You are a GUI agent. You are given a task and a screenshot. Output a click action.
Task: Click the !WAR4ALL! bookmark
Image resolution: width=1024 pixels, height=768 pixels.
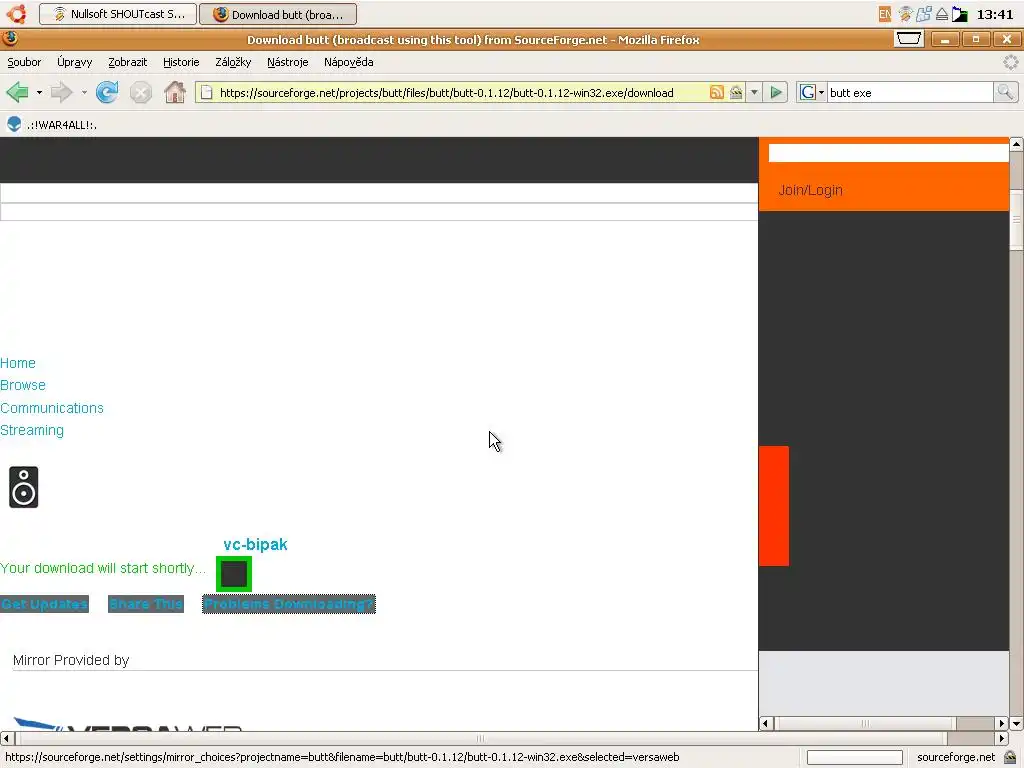pos(51,125)
